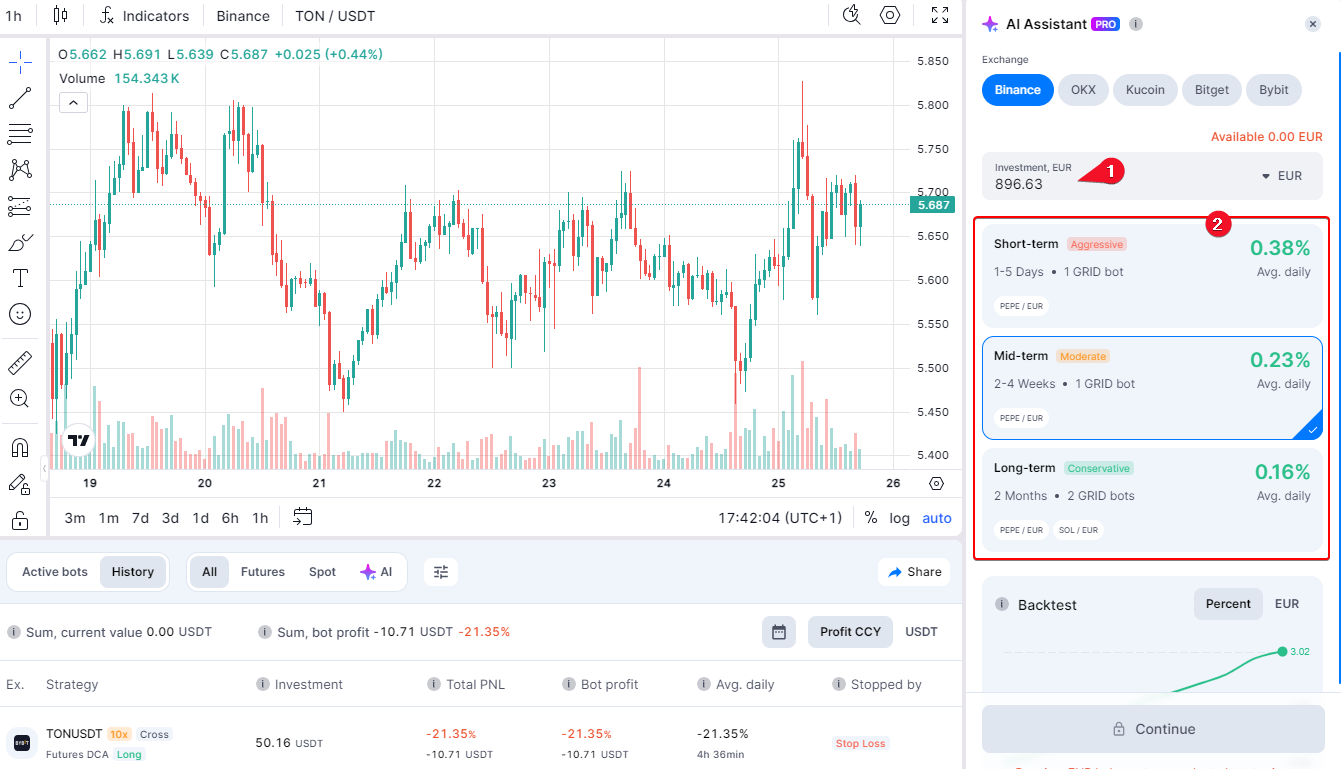Switch to the Active bots tab
The height and width of the screenshot is (769, 1341).
coord(55,572)
